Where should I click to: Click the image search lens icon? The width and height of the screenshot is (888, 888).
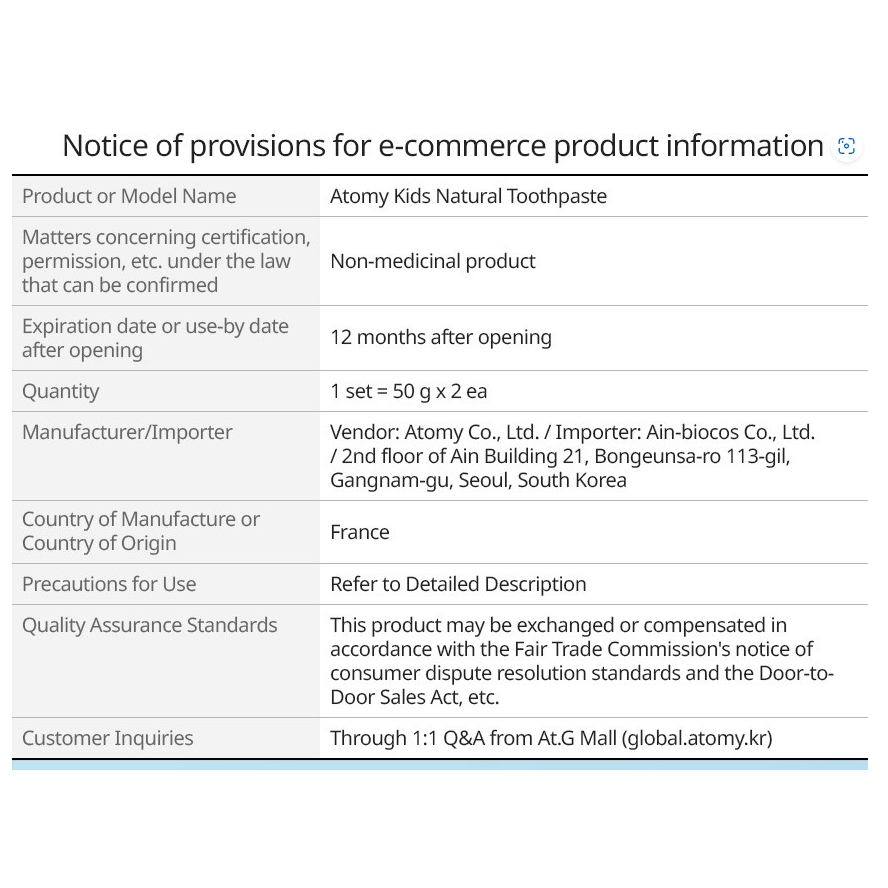847,147
